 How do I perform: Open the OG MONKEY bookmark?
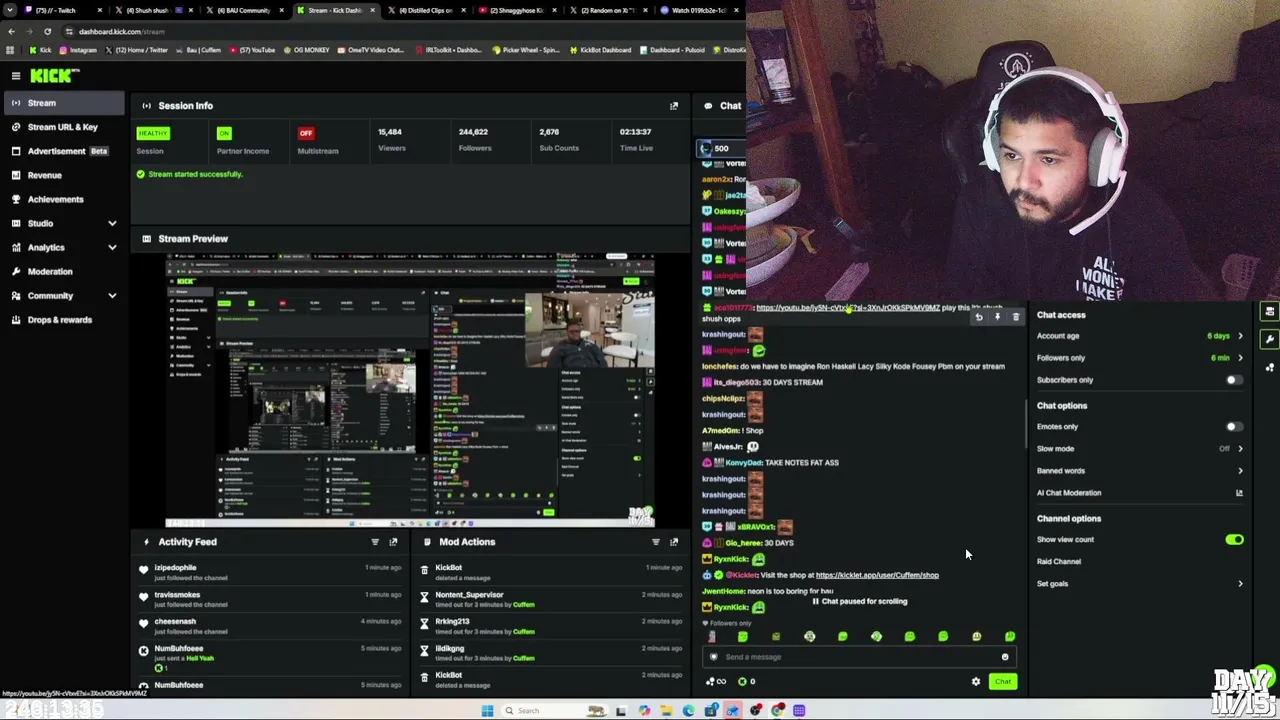[307, 50]
